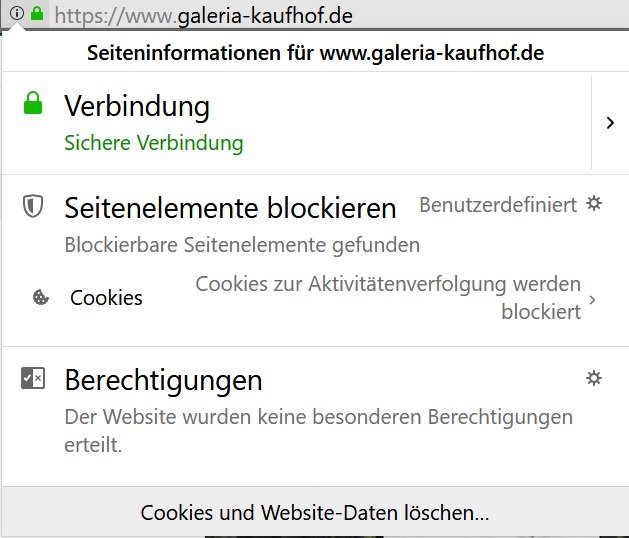Viewport: 629px width, 538px height.
Task: Click the Berechtigungen heading
Action: coord(163,380)
